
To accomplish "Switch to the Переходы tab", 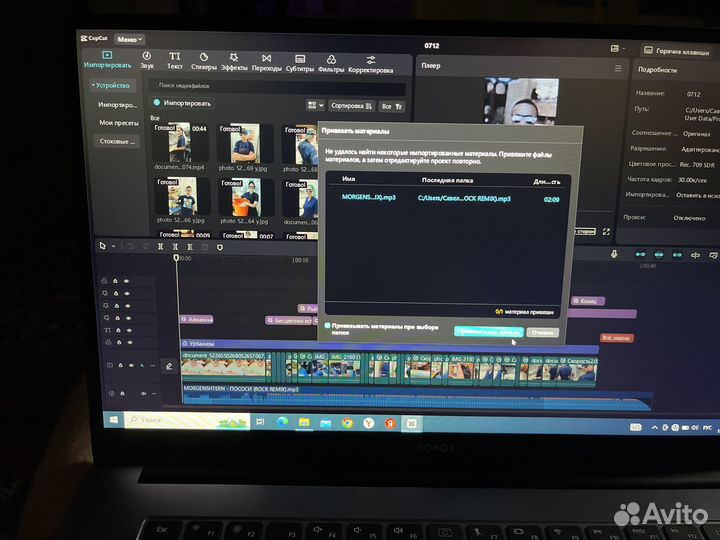I will click(x=266, y=62).
